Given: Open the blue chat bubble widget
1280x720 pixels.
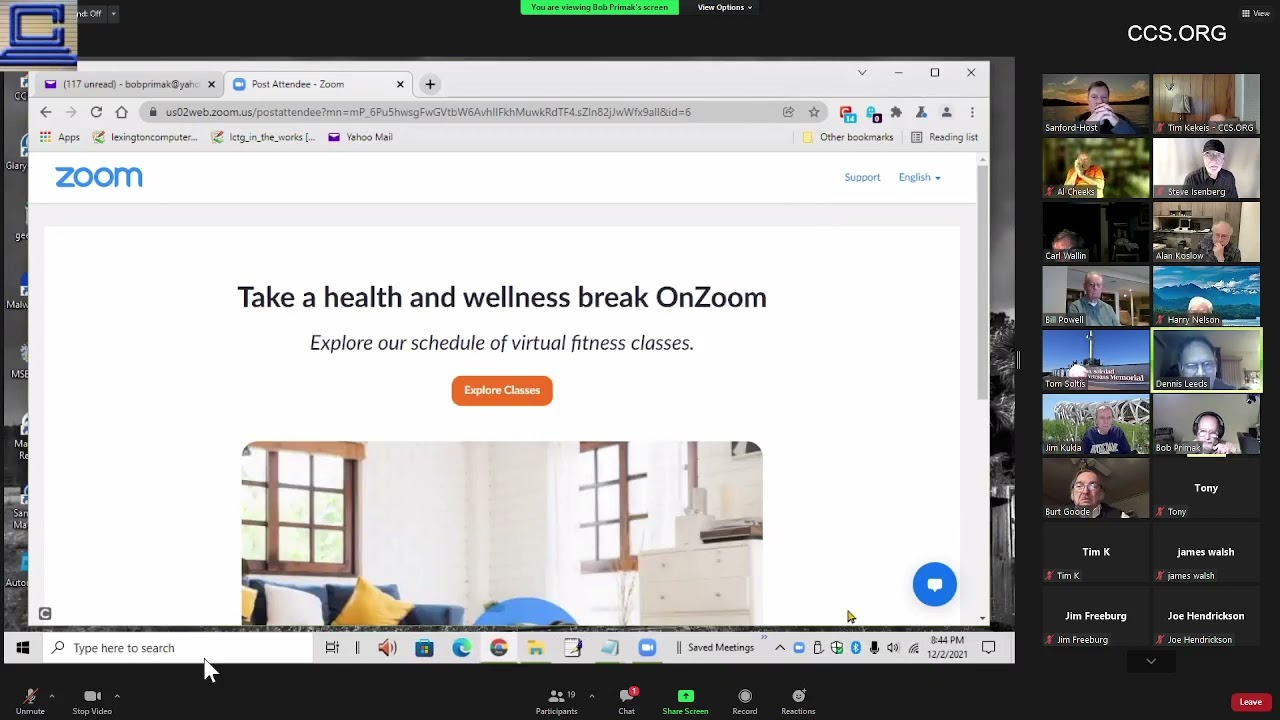Looking at the screenshot, I should 935,585.
